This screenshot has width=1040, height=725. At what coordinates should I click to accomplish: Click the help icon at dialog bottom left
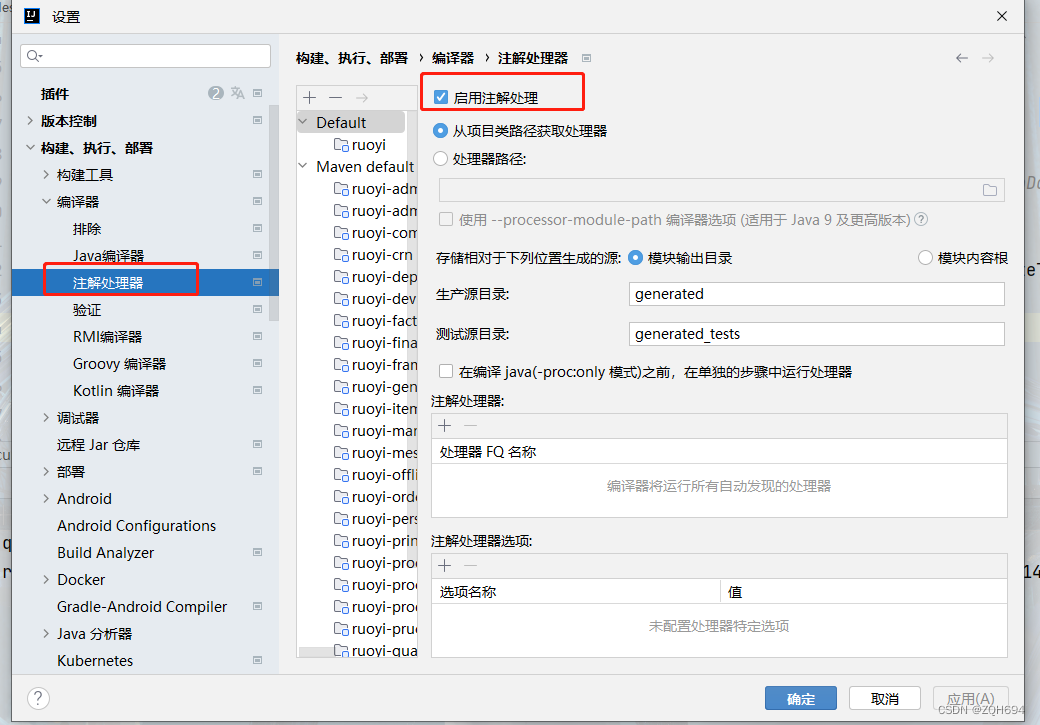pos(37,698)
